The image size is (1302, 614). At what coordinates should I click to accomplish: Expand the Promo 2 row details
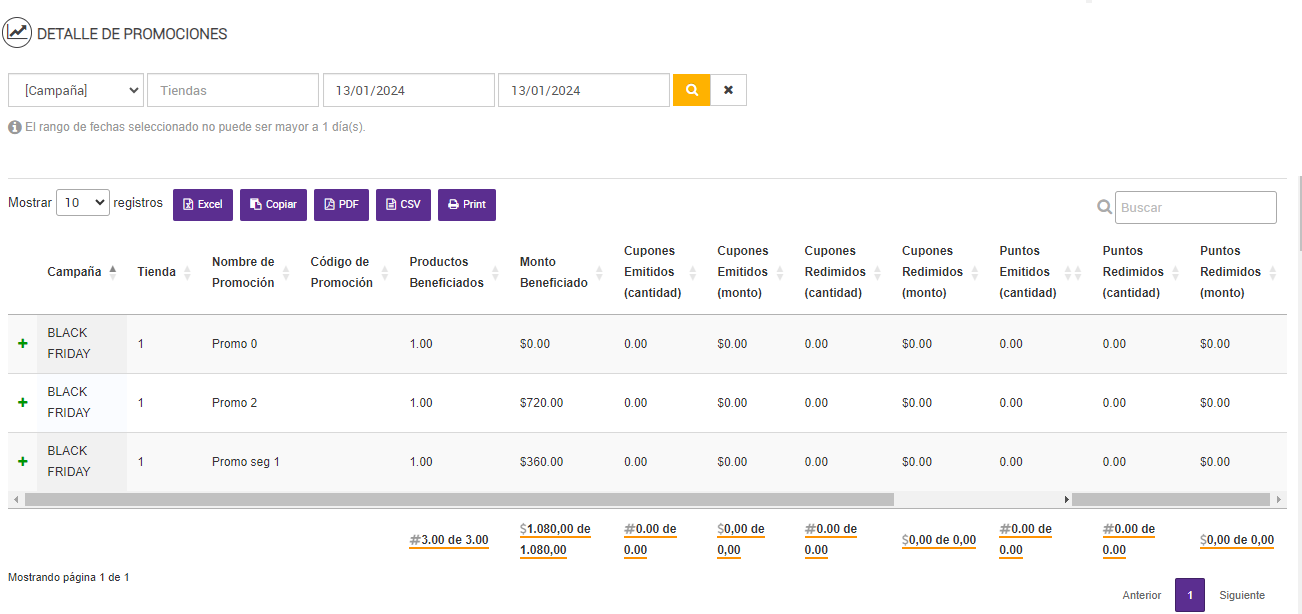pos(23,402)
